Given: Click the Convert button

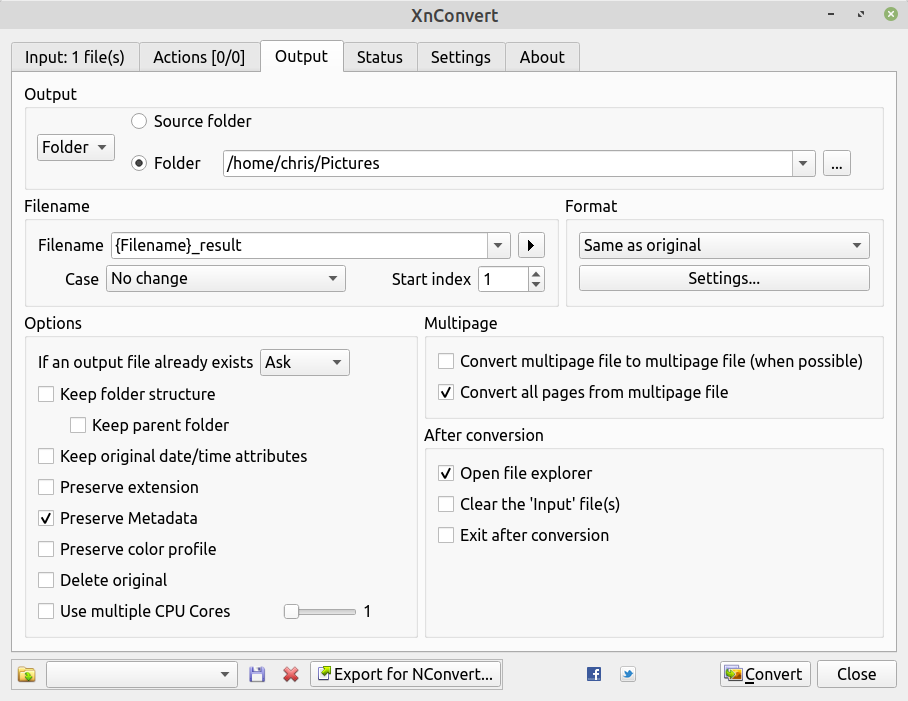Looking at the screenshot, I should coord(765,674).
